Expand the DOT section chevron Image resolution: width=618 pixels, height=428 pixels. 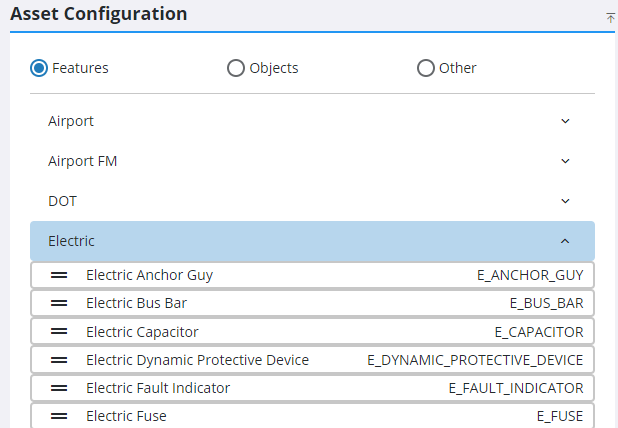tap(565, 201)
